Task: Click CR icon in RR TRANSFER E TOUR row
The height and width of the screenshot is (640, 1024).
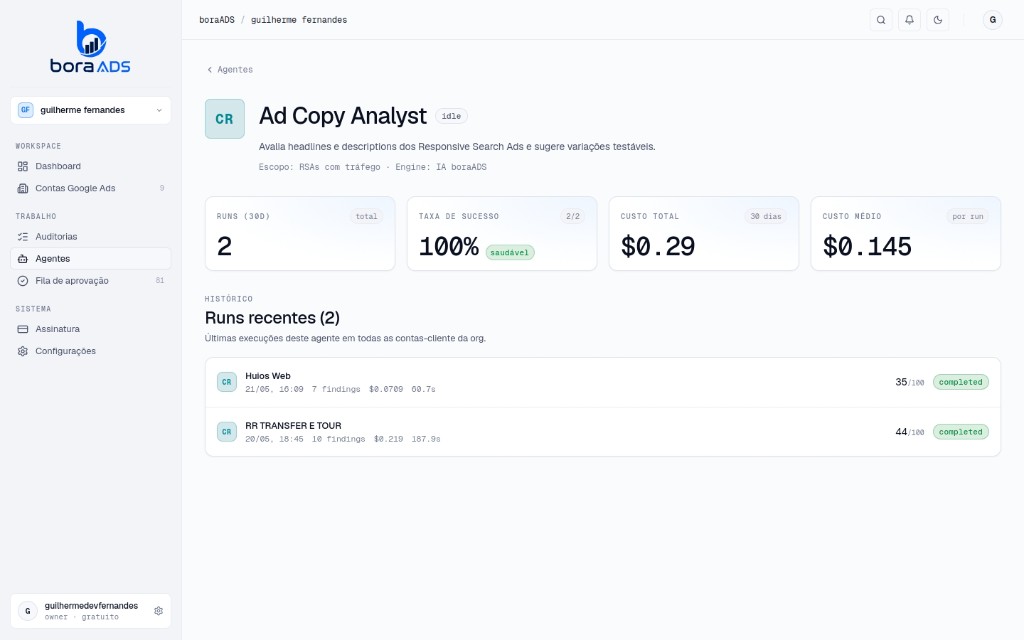Action: [227, 432]
